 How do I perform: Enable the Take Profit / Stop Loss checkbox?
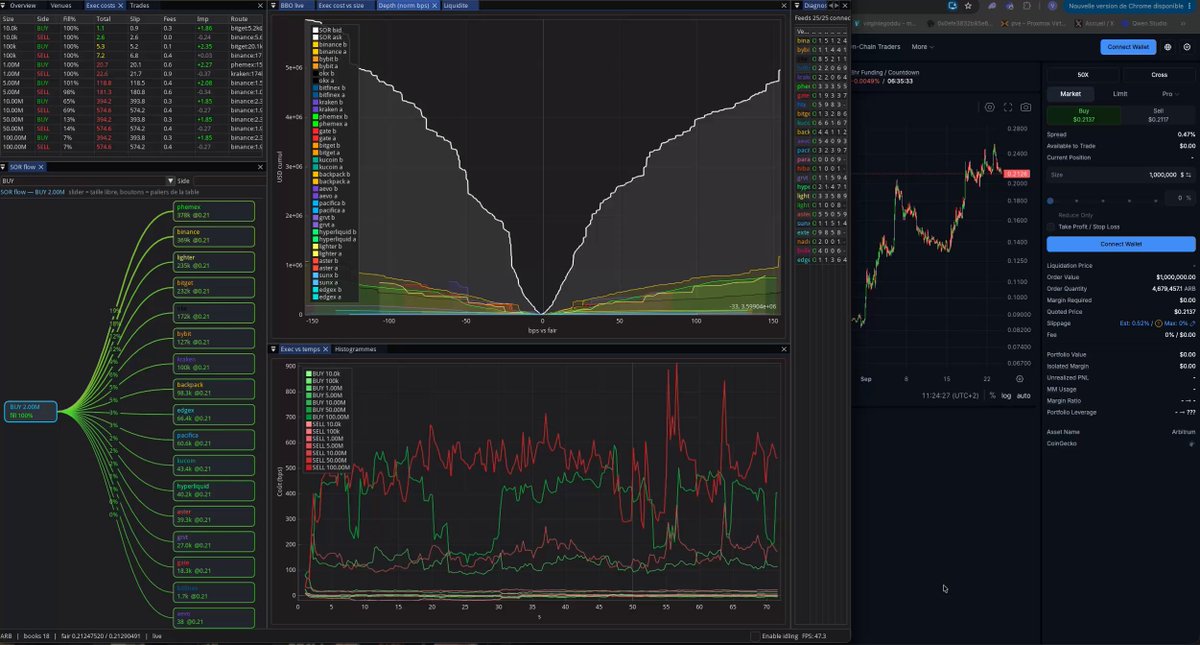[1051, 227]
